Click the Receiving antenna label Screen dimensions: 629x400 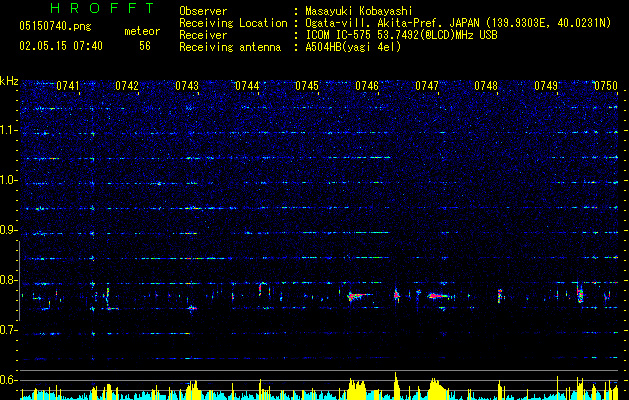click(x=230, y=47)
